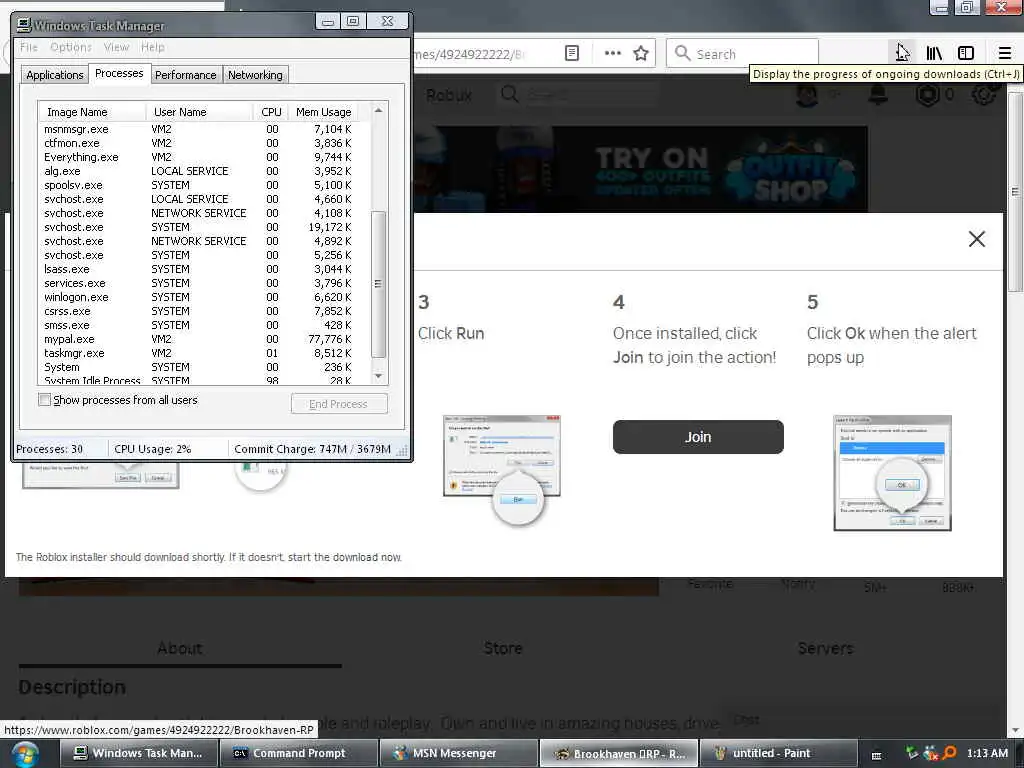Switch to the Performance tab
Image resolution: width=1024 pixels, height=768 pixels.
click(x=185, y=74)
